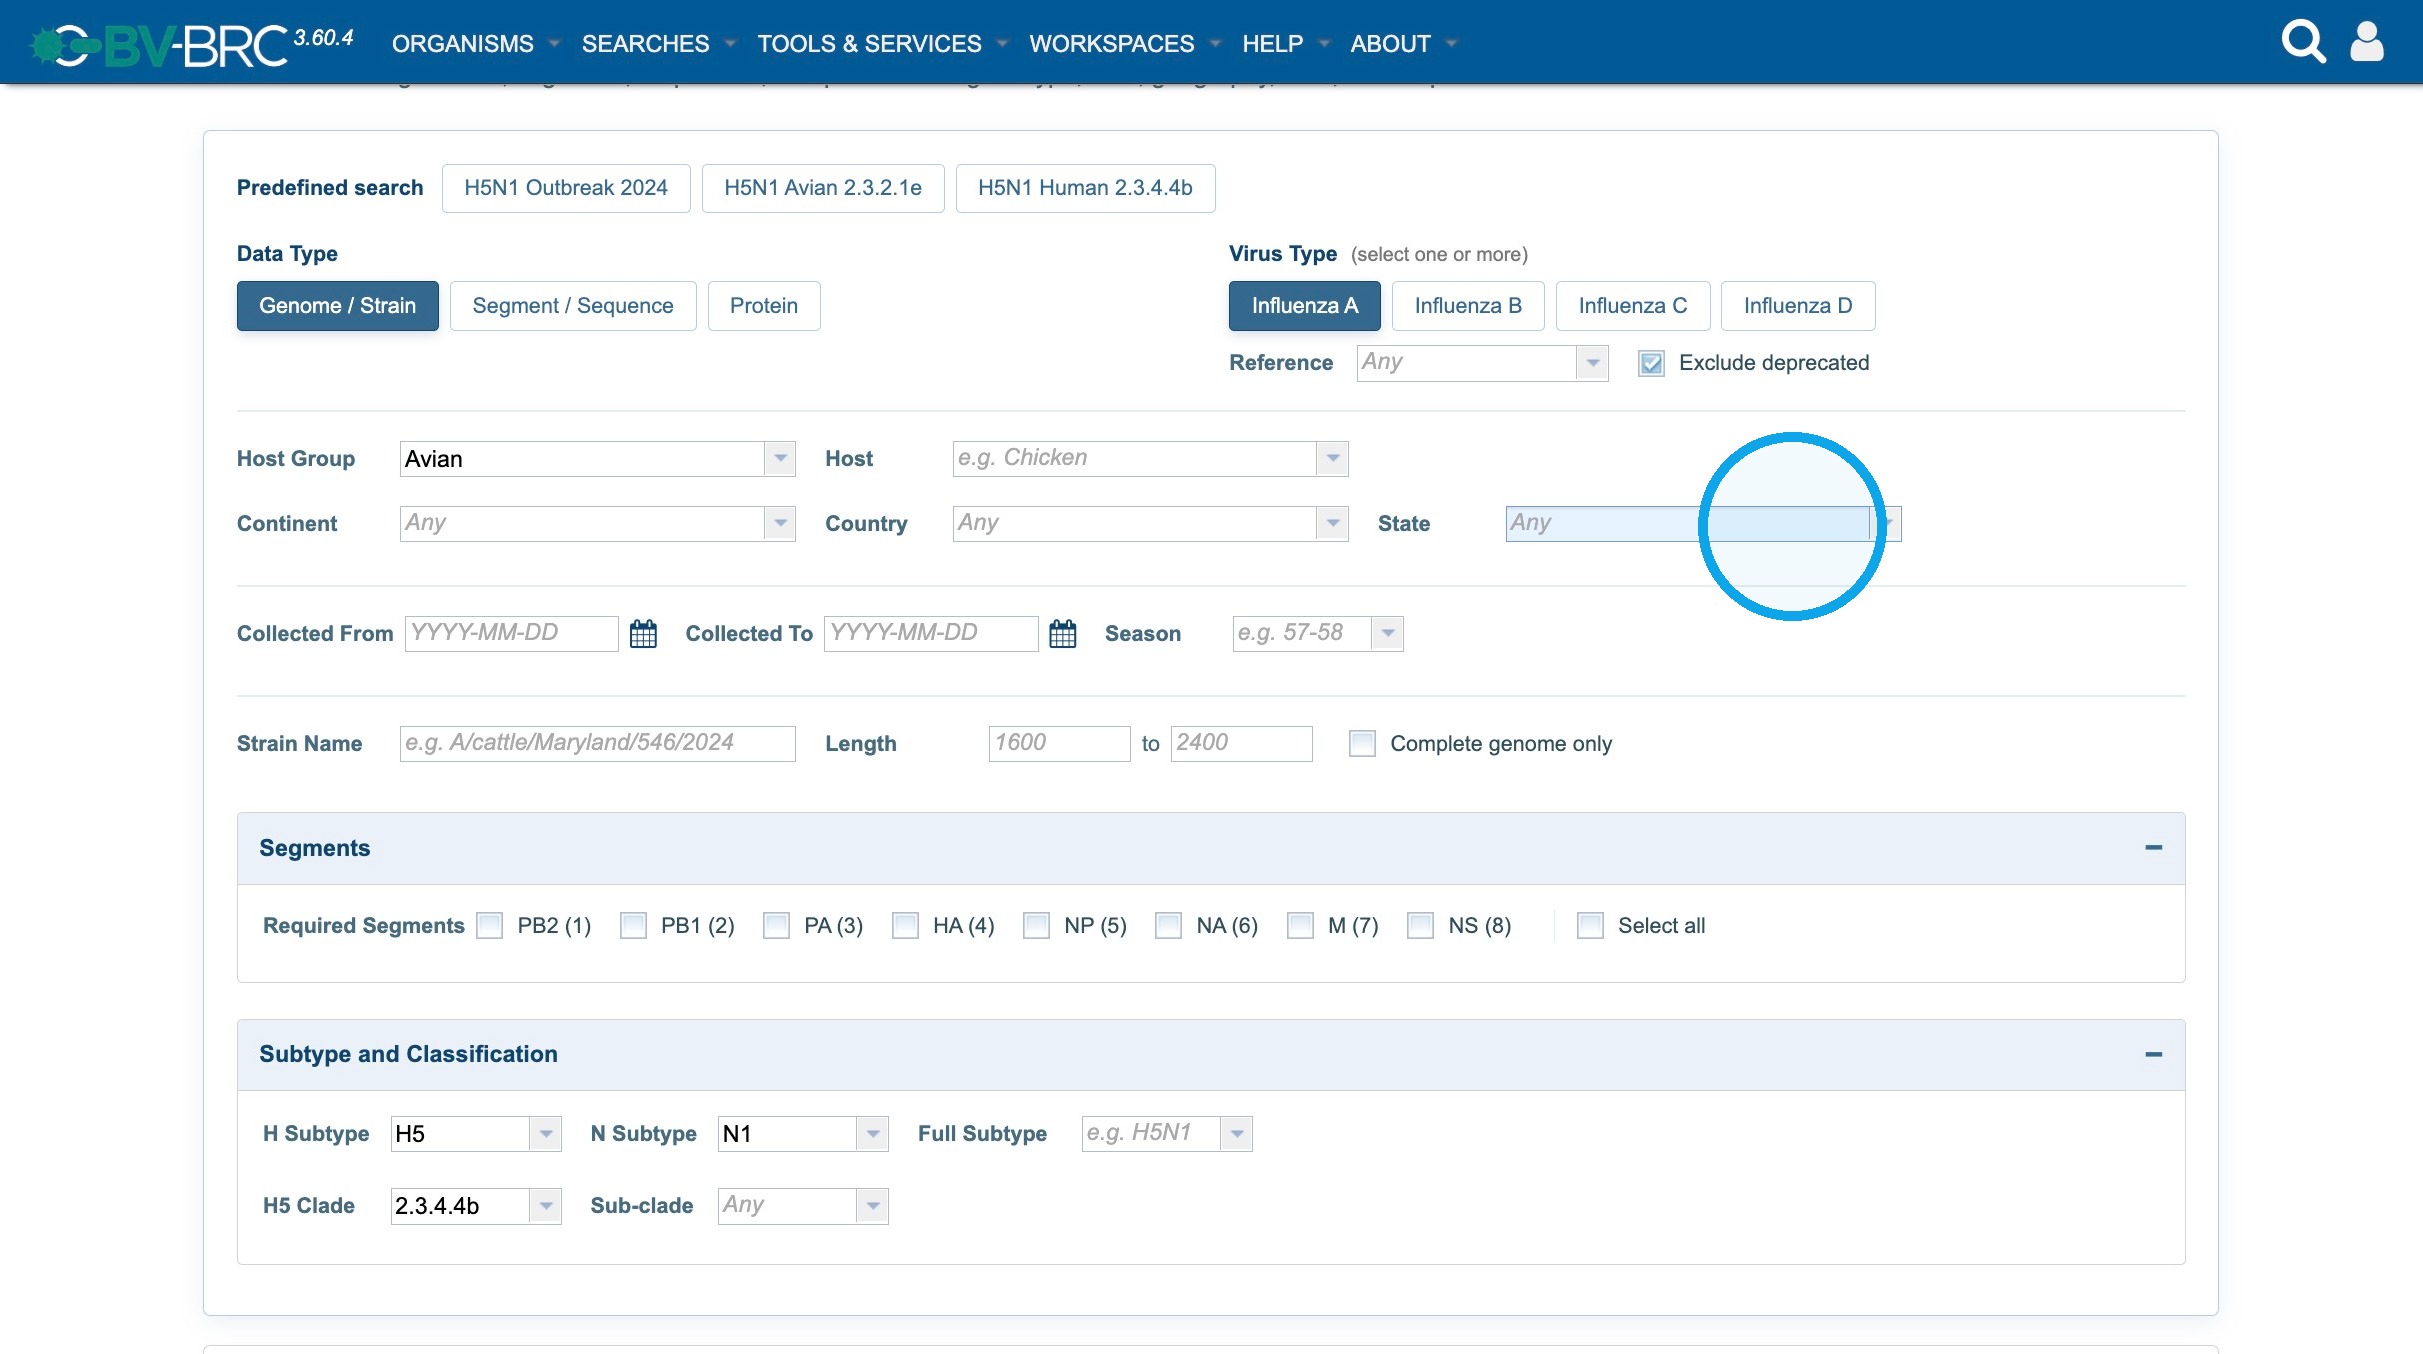Open the Collected From calendar picker
This screenshot has height=1354, width=2423.
click(643, 633)
